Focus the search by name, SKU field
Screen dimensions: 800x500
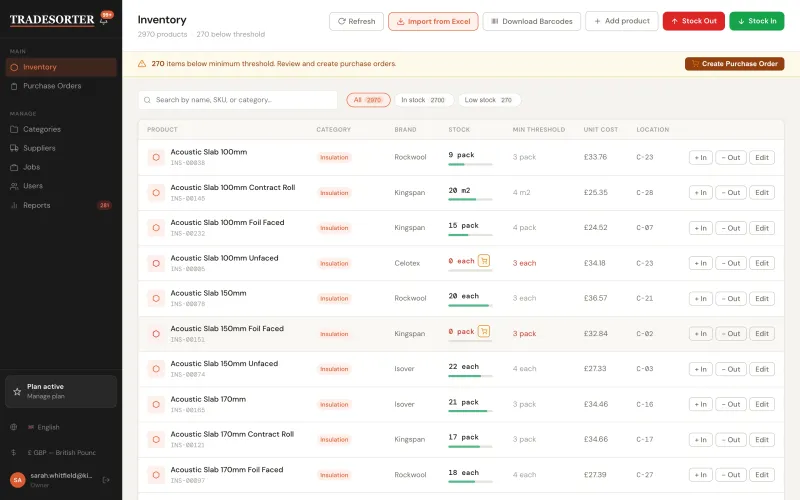pyautogui.click(x=238, y=100)
